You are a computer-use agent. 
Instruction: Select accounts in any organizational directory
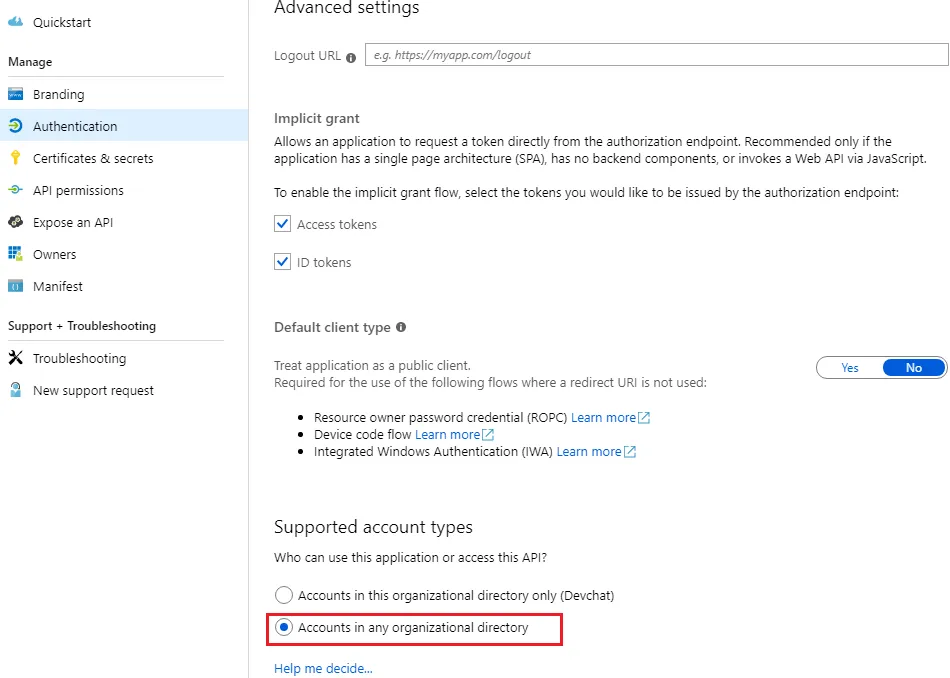coord(284,628)
